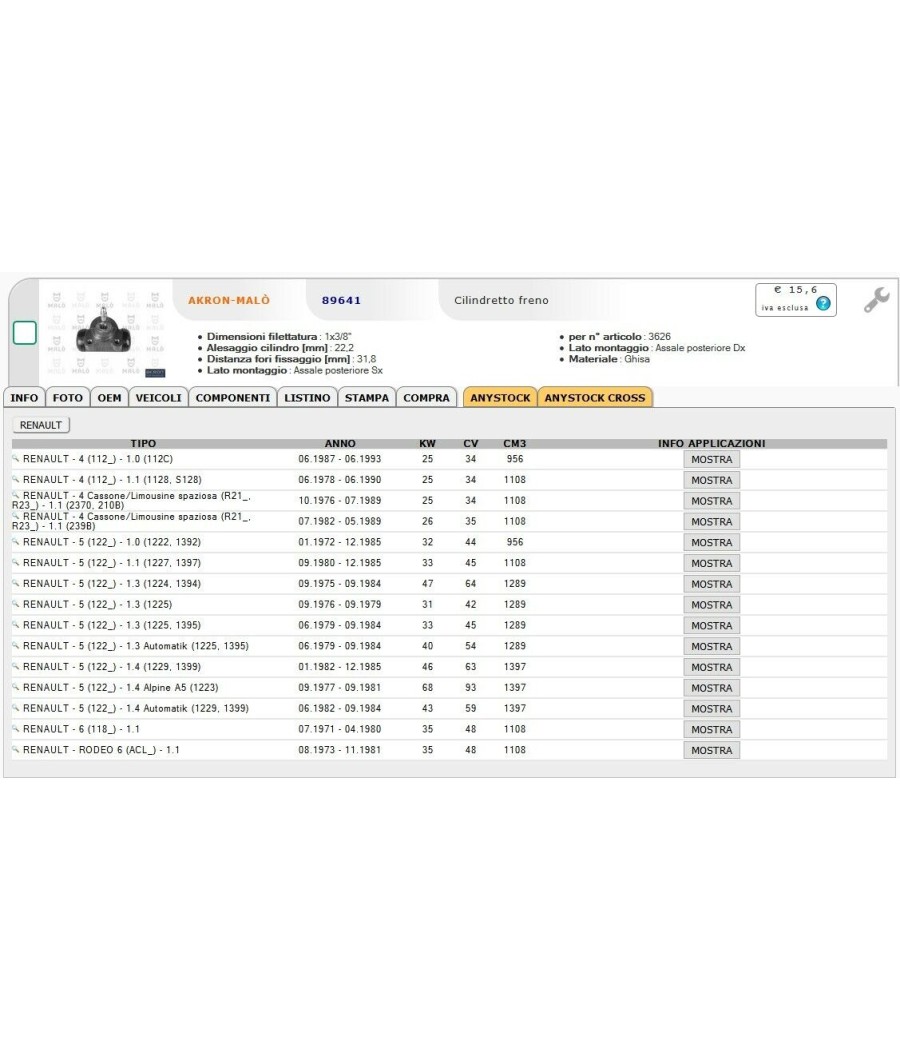Click magnifier icon for RENAULT 5 1.4 Alpine A5
Viewport: 900px width, 1050px height.
(15, 687)
